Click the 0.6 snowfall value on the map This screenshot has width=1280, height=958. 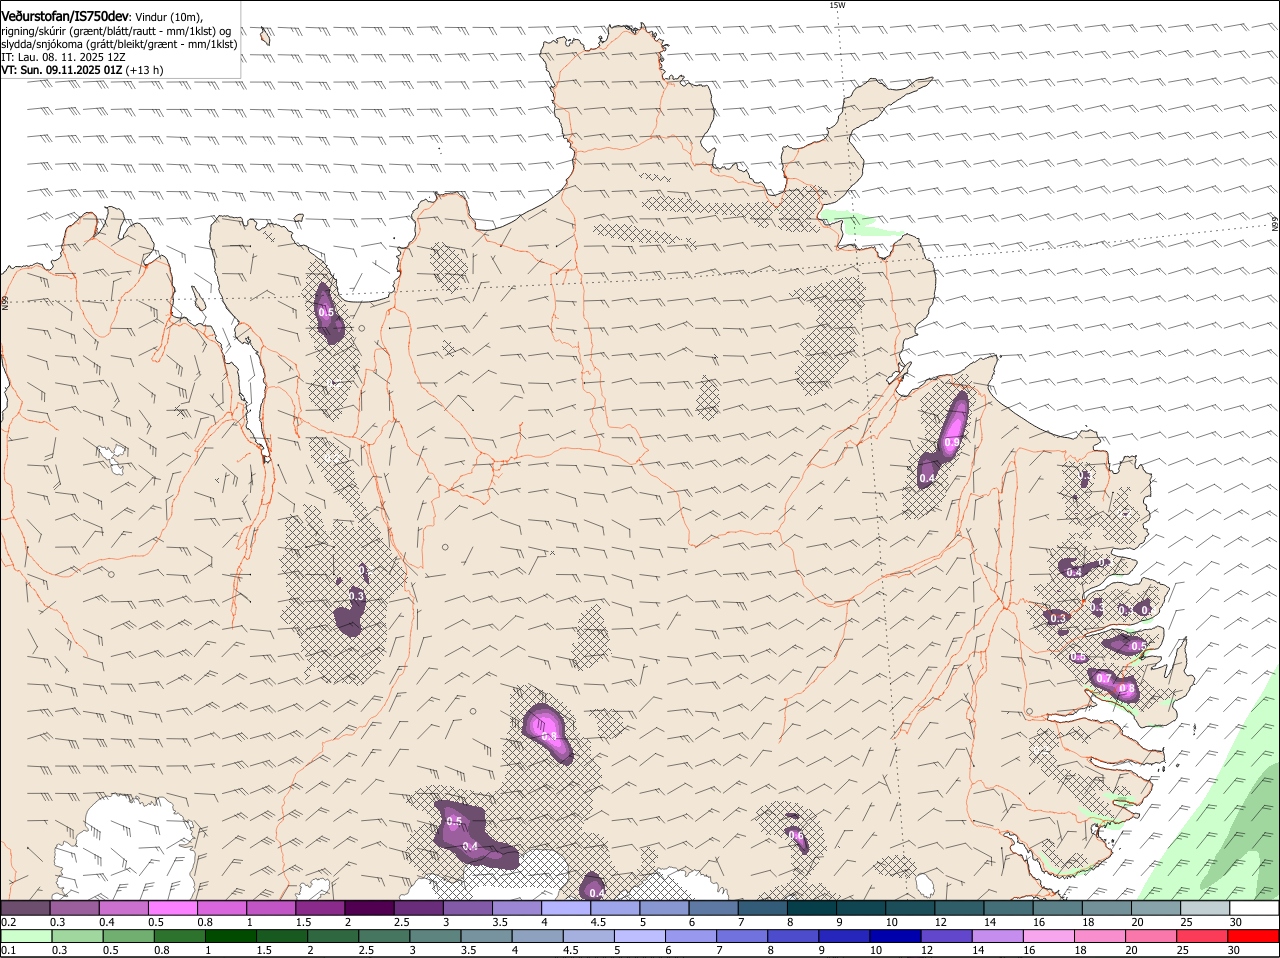[x=796, y=835]
